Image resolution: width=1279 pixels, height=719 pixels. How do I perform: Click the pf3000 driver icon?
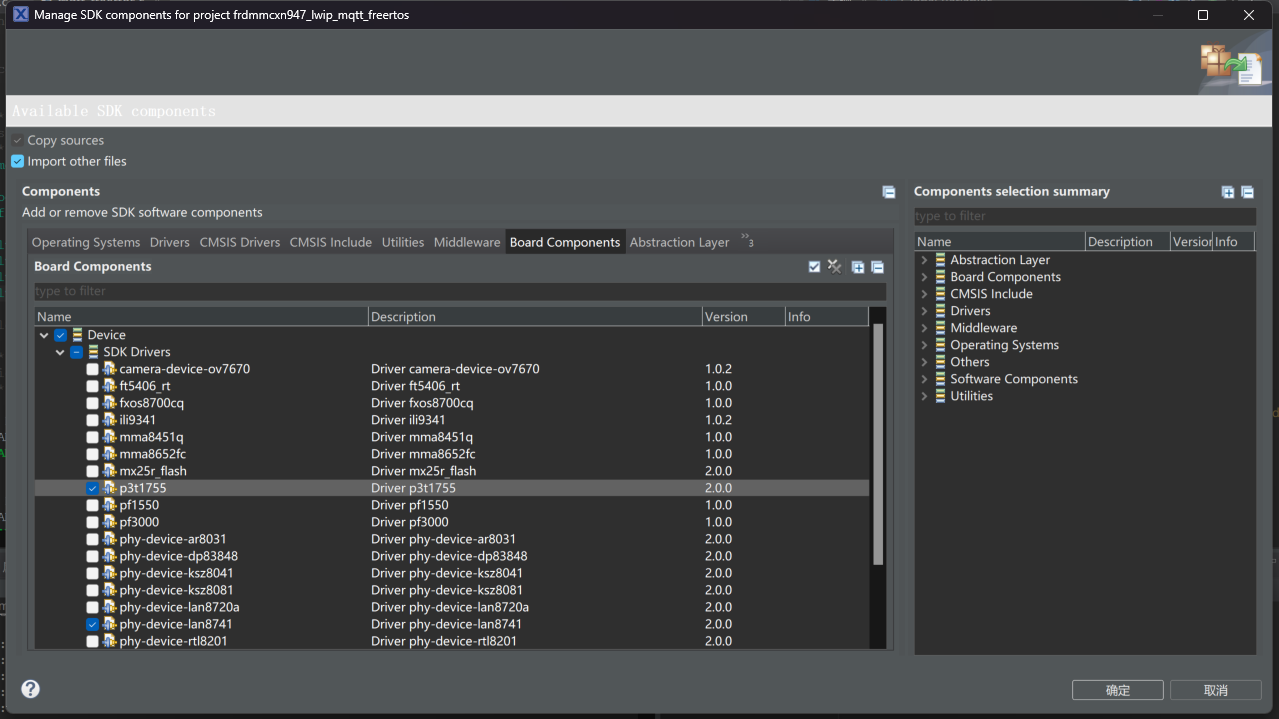[x=110, y=522]
